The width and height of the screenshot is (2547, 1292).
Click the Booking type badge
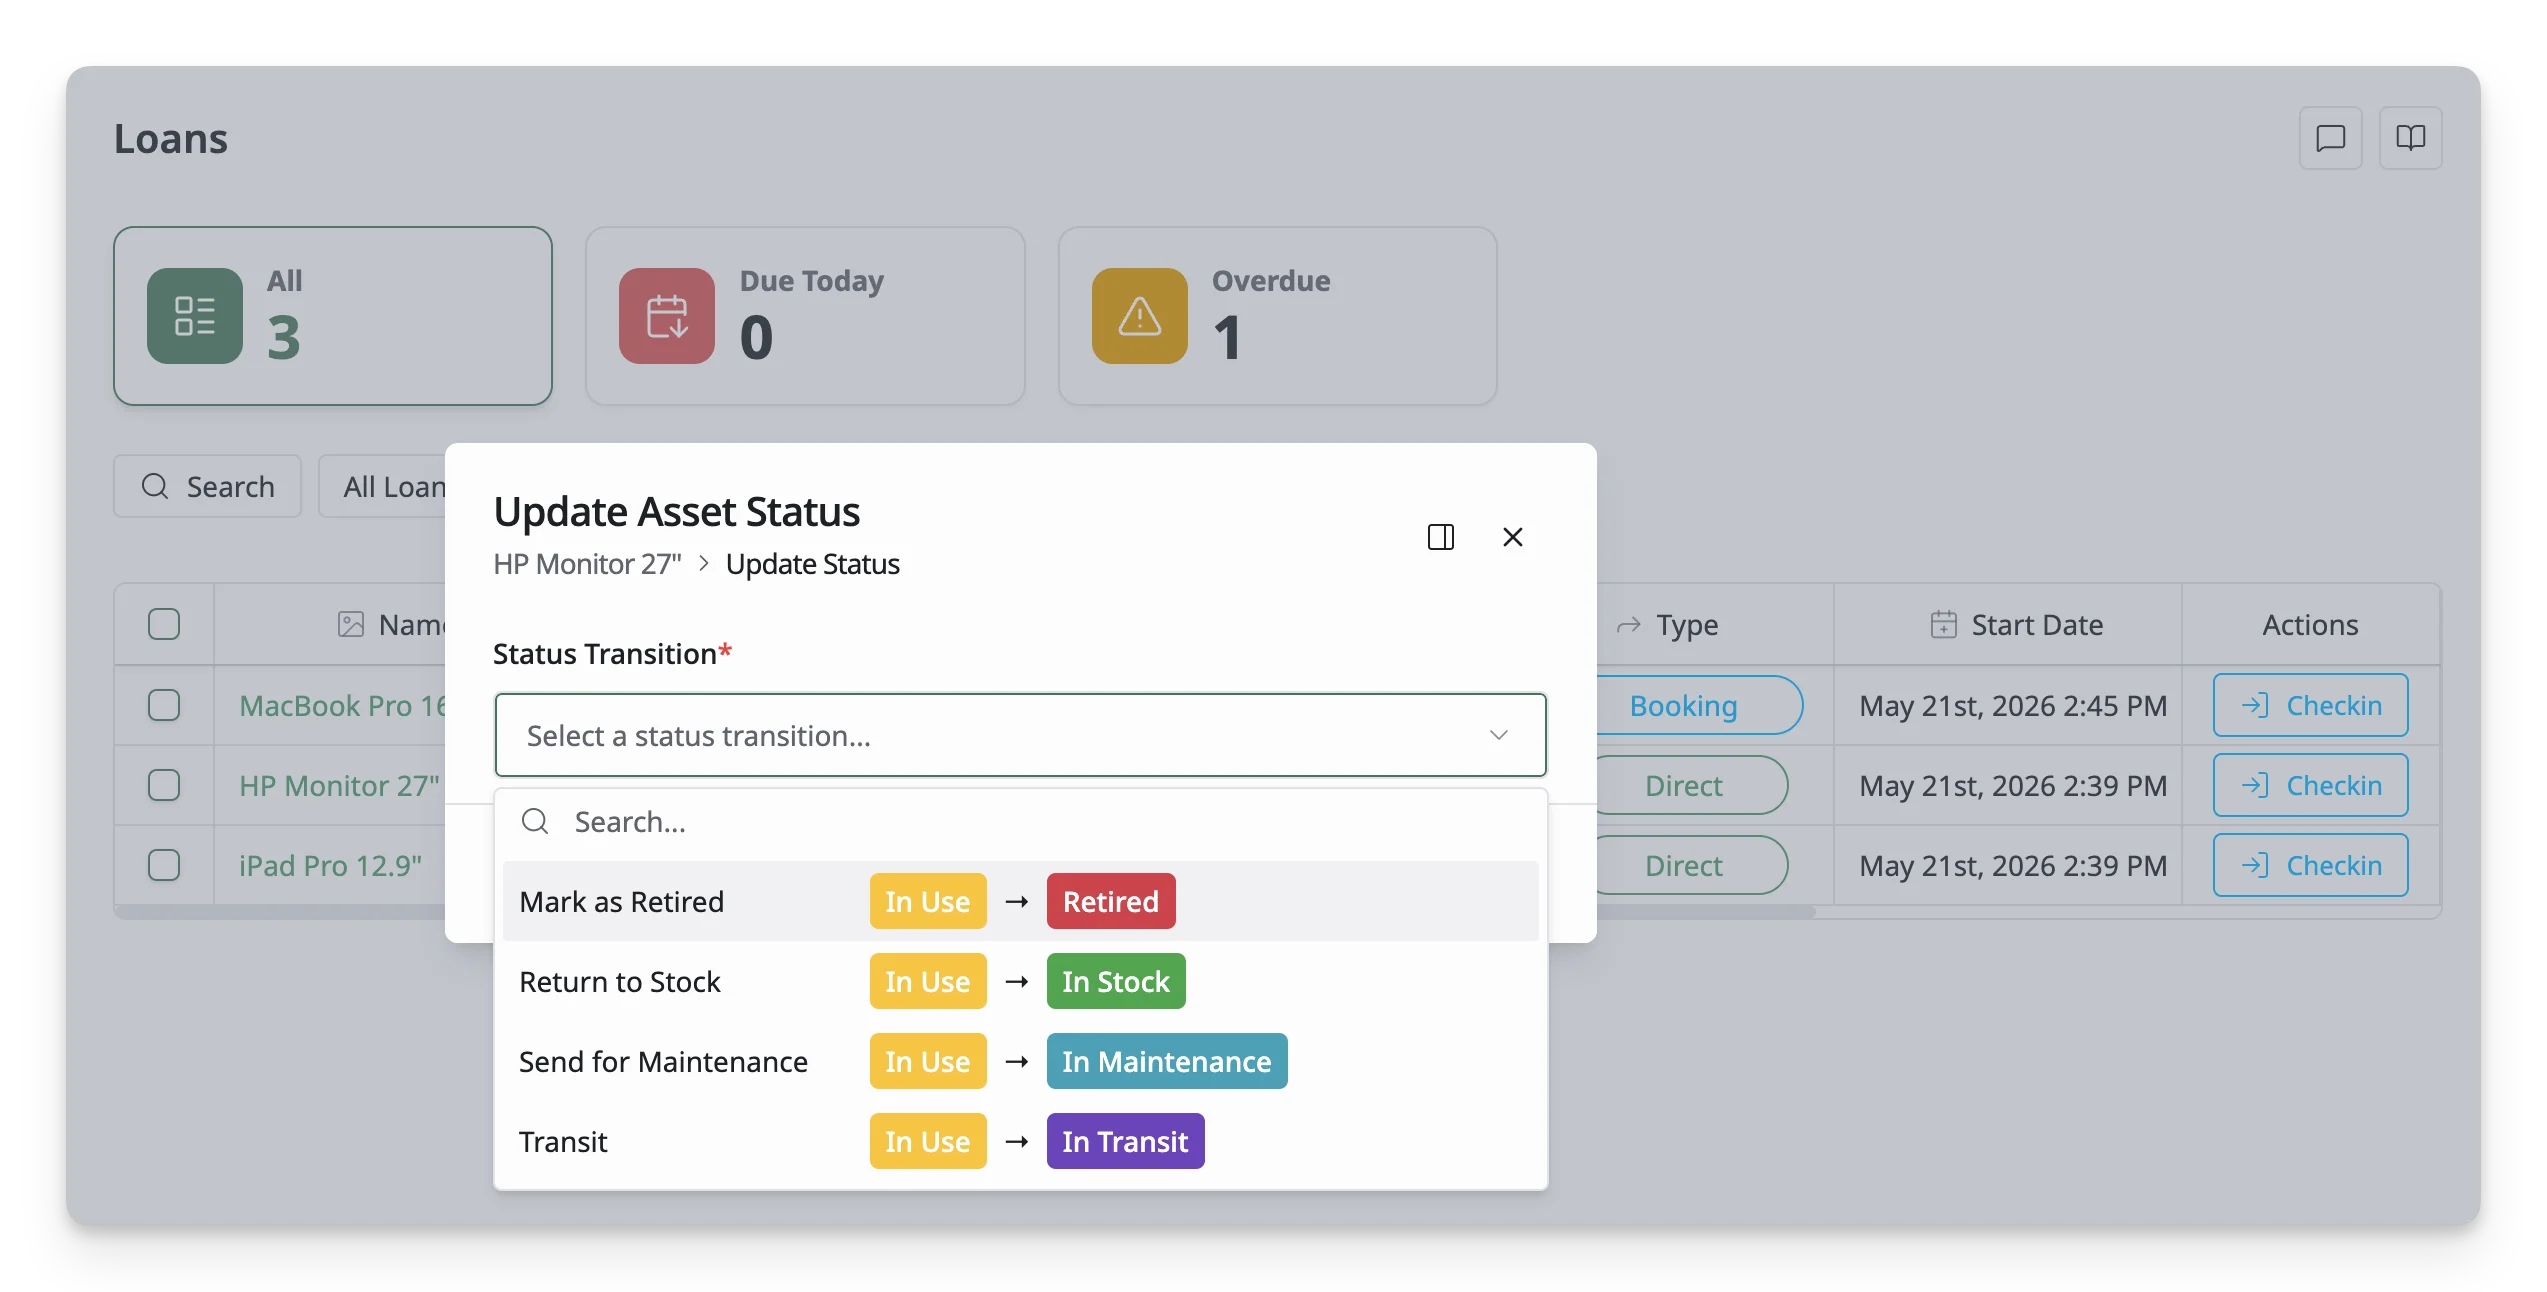[x=1698, y=705]
